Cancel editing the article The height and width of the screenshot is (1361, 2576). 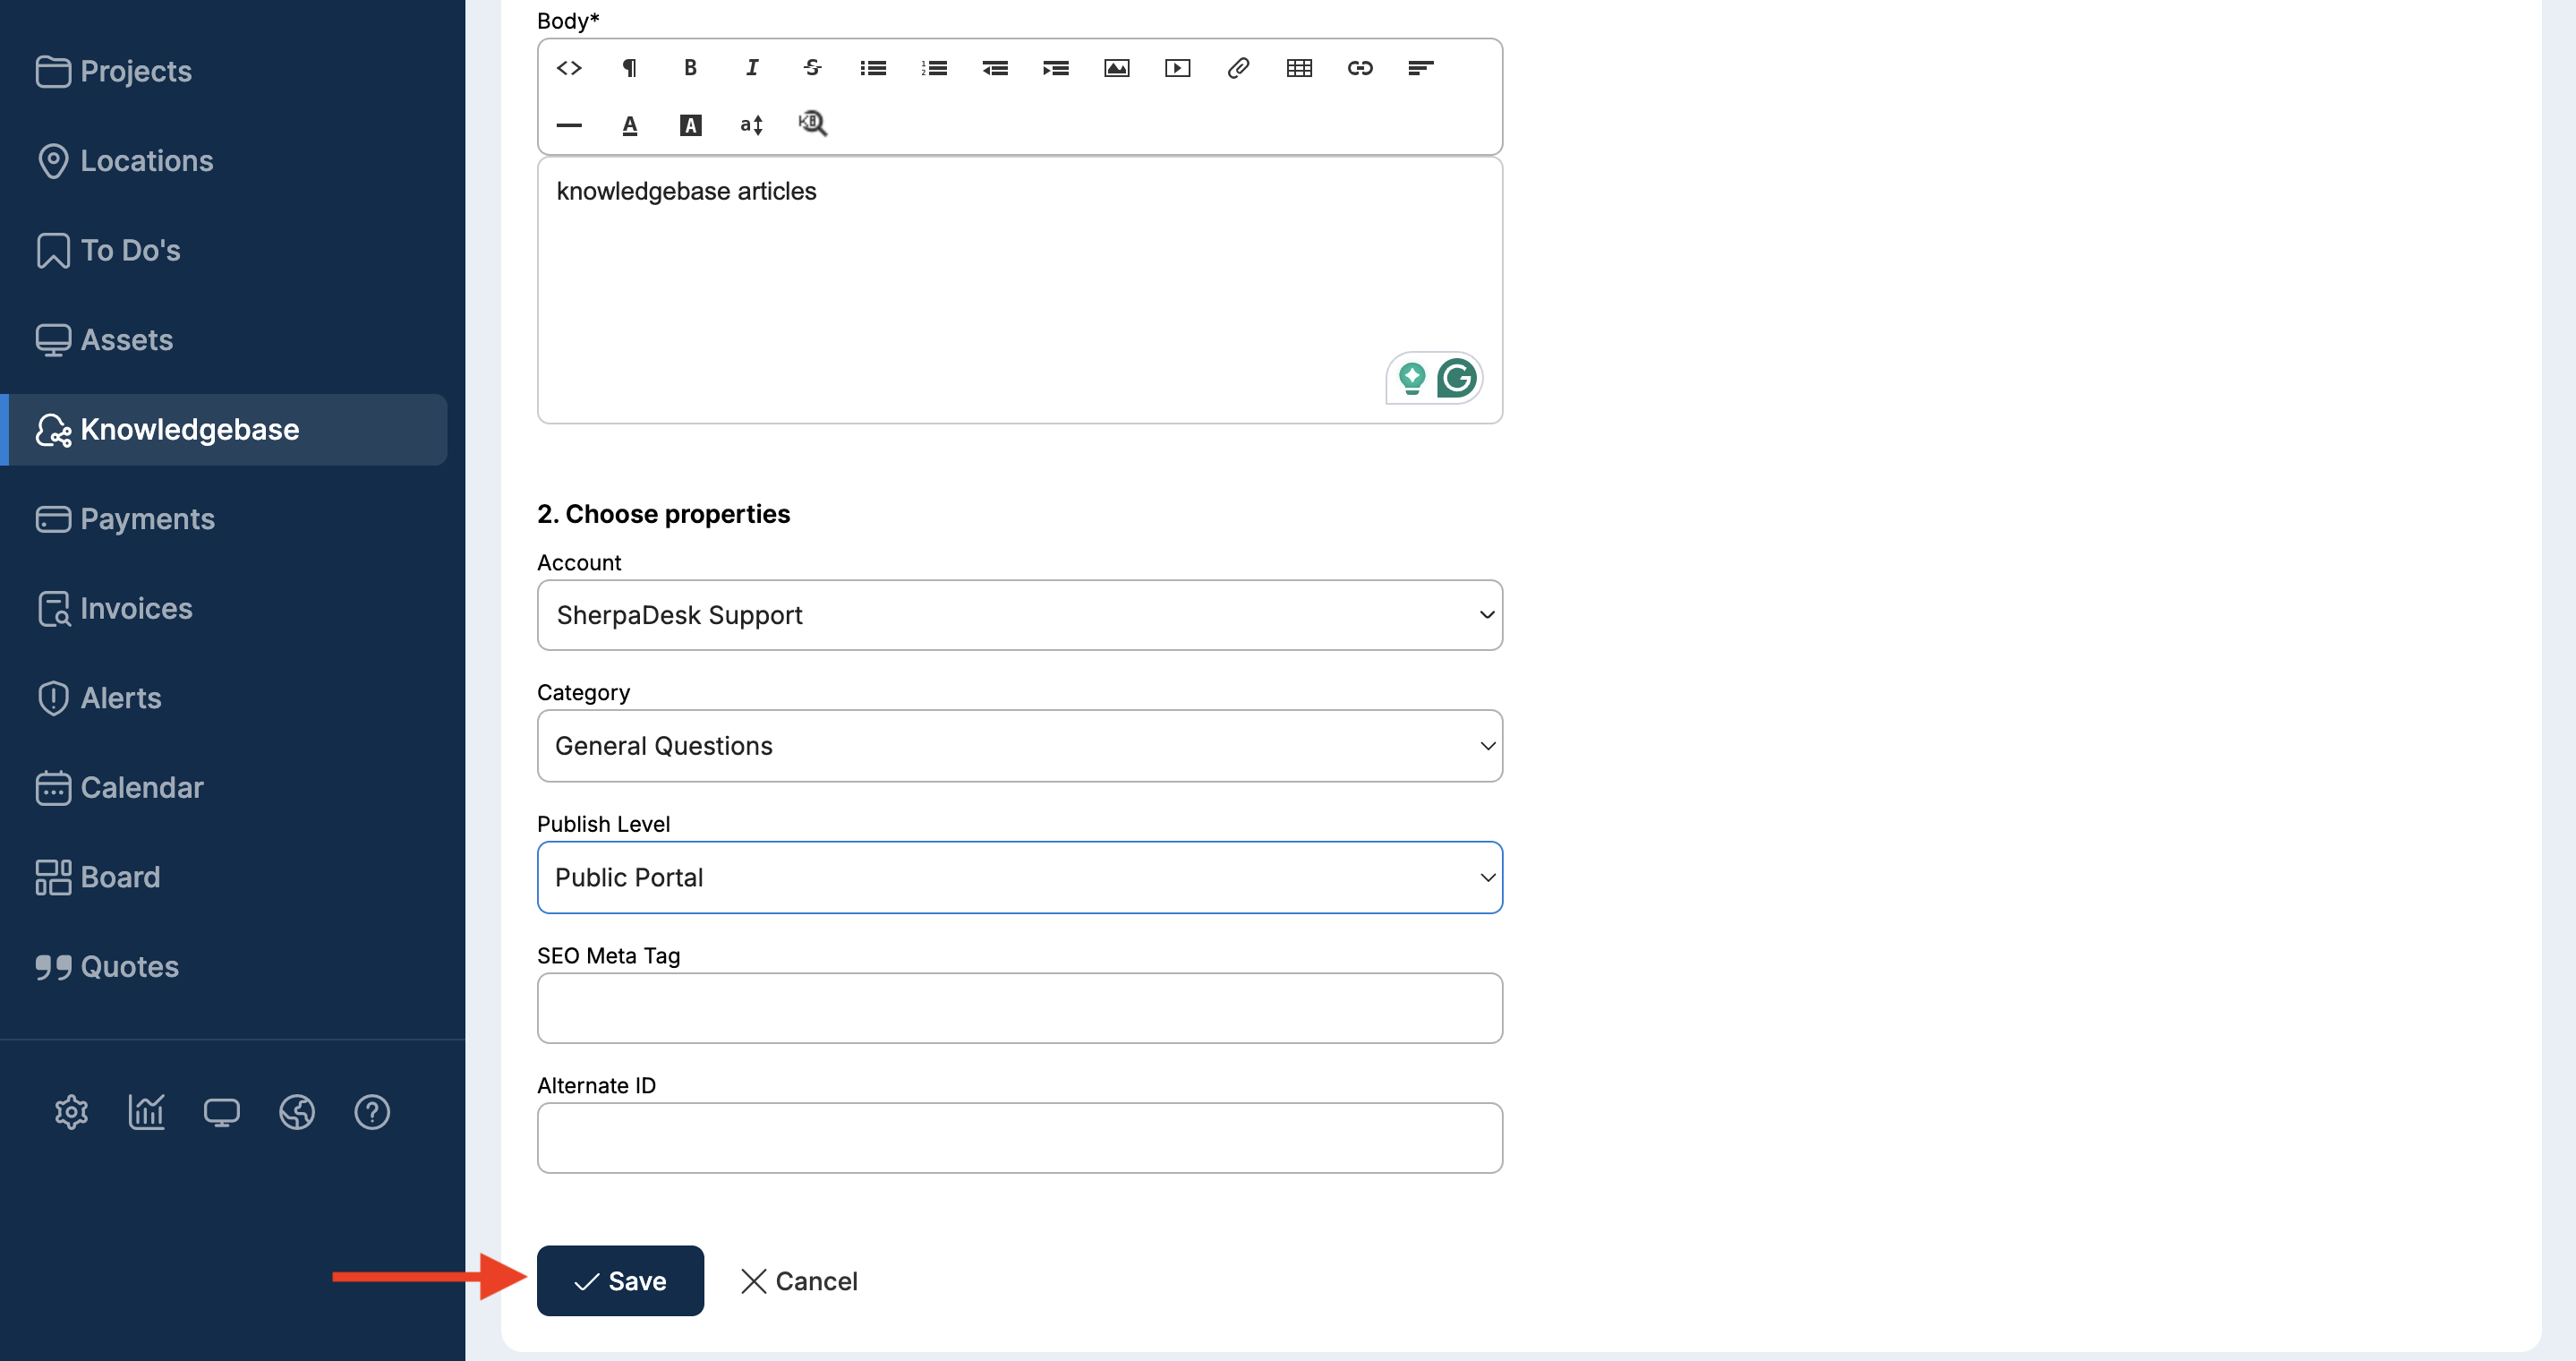point(799,1281)
